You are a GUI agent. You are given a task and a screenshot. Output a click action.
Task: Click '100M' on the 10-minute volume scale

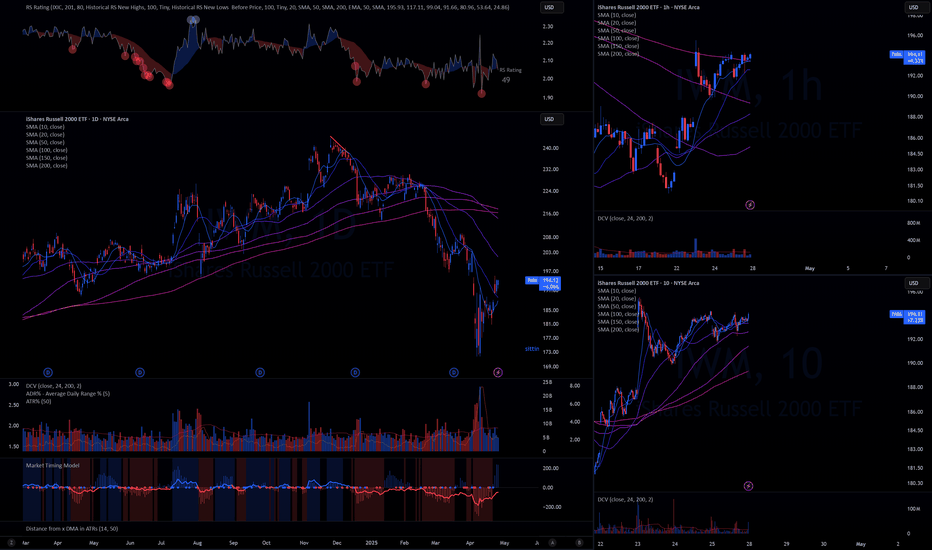click(914, 509)
